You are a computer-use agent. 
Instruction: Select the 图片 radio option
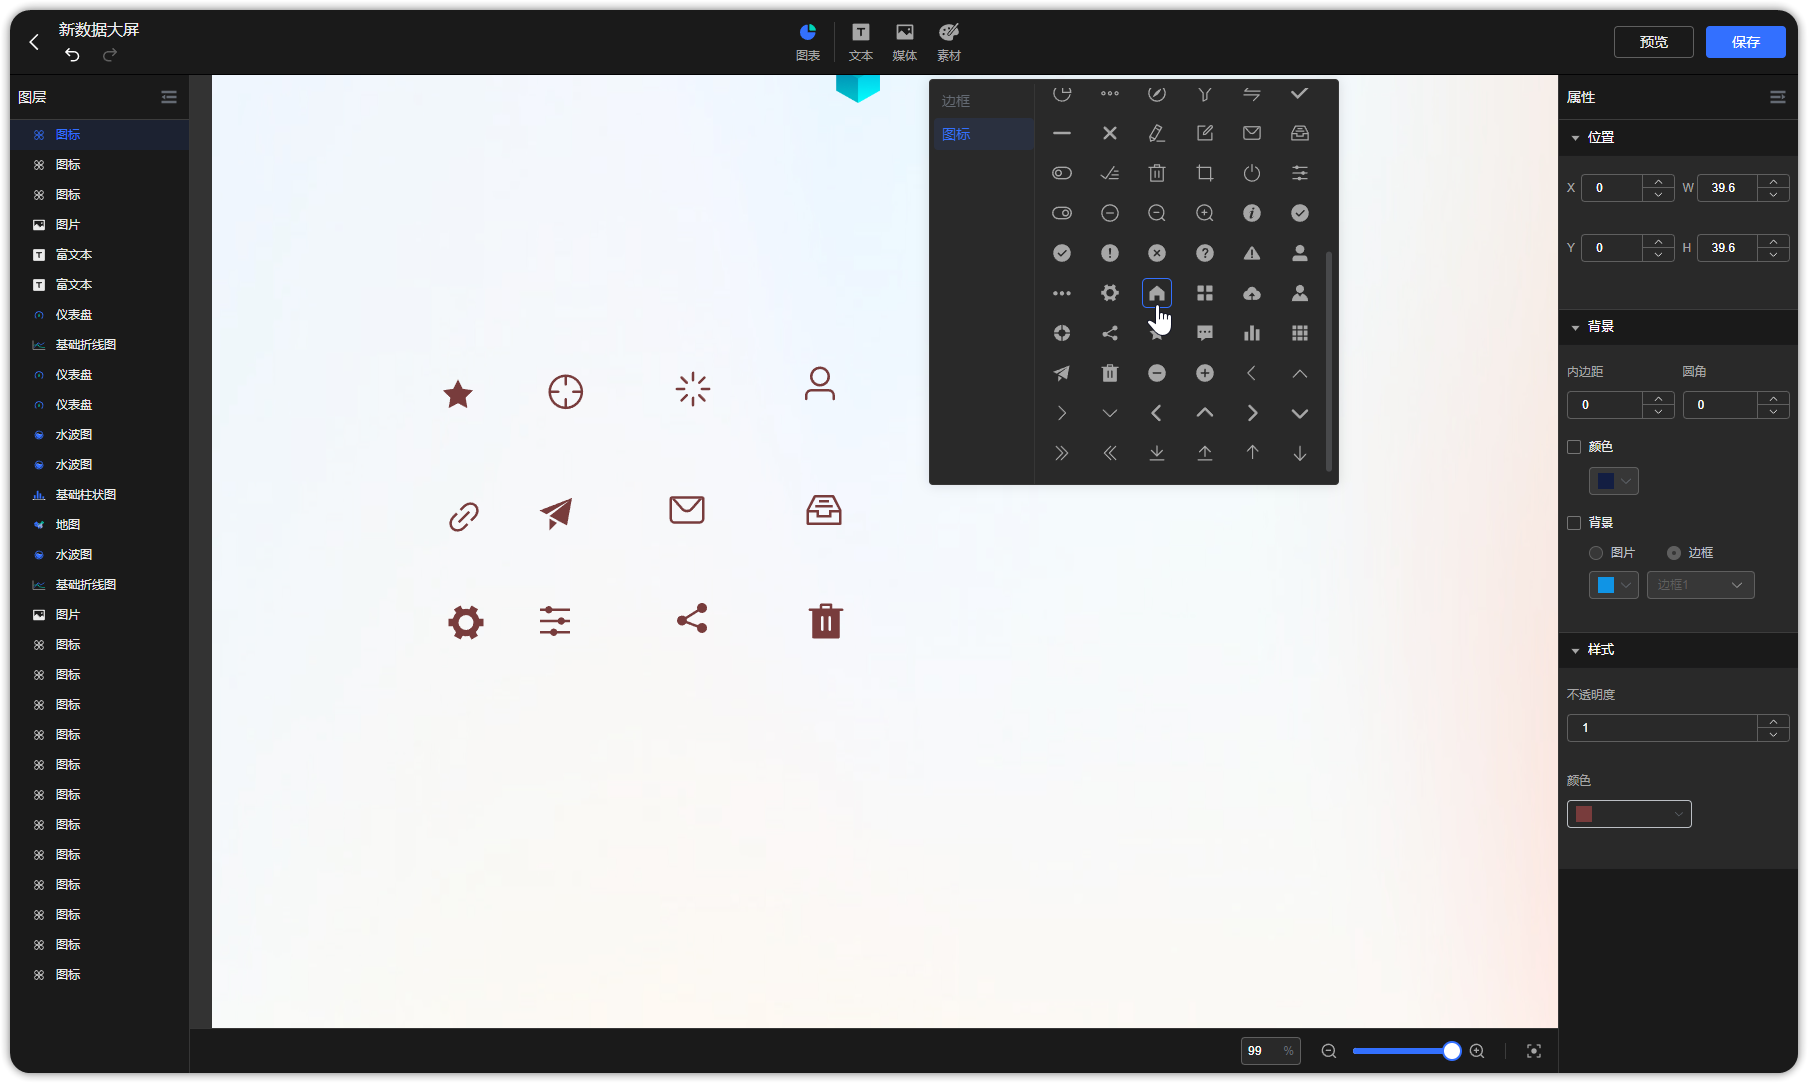click(1596, 553)
